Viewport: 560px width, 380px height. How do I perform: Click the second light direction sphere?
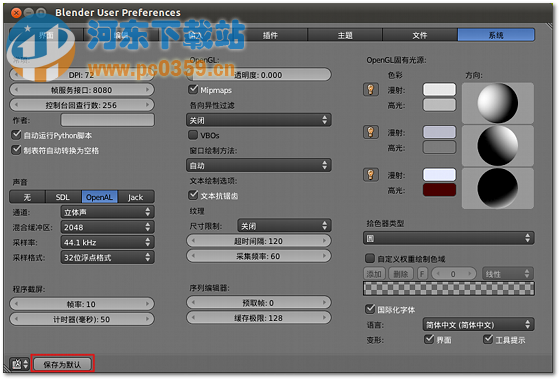(498, 145)
